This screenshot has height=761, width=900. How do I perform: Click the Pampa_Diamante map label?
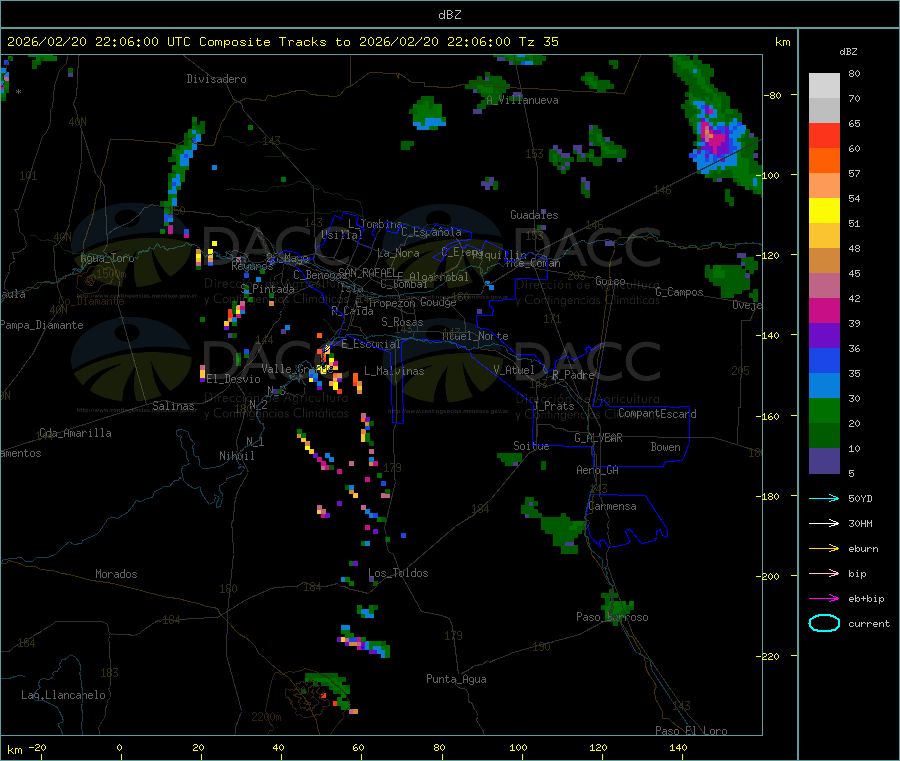41,325
